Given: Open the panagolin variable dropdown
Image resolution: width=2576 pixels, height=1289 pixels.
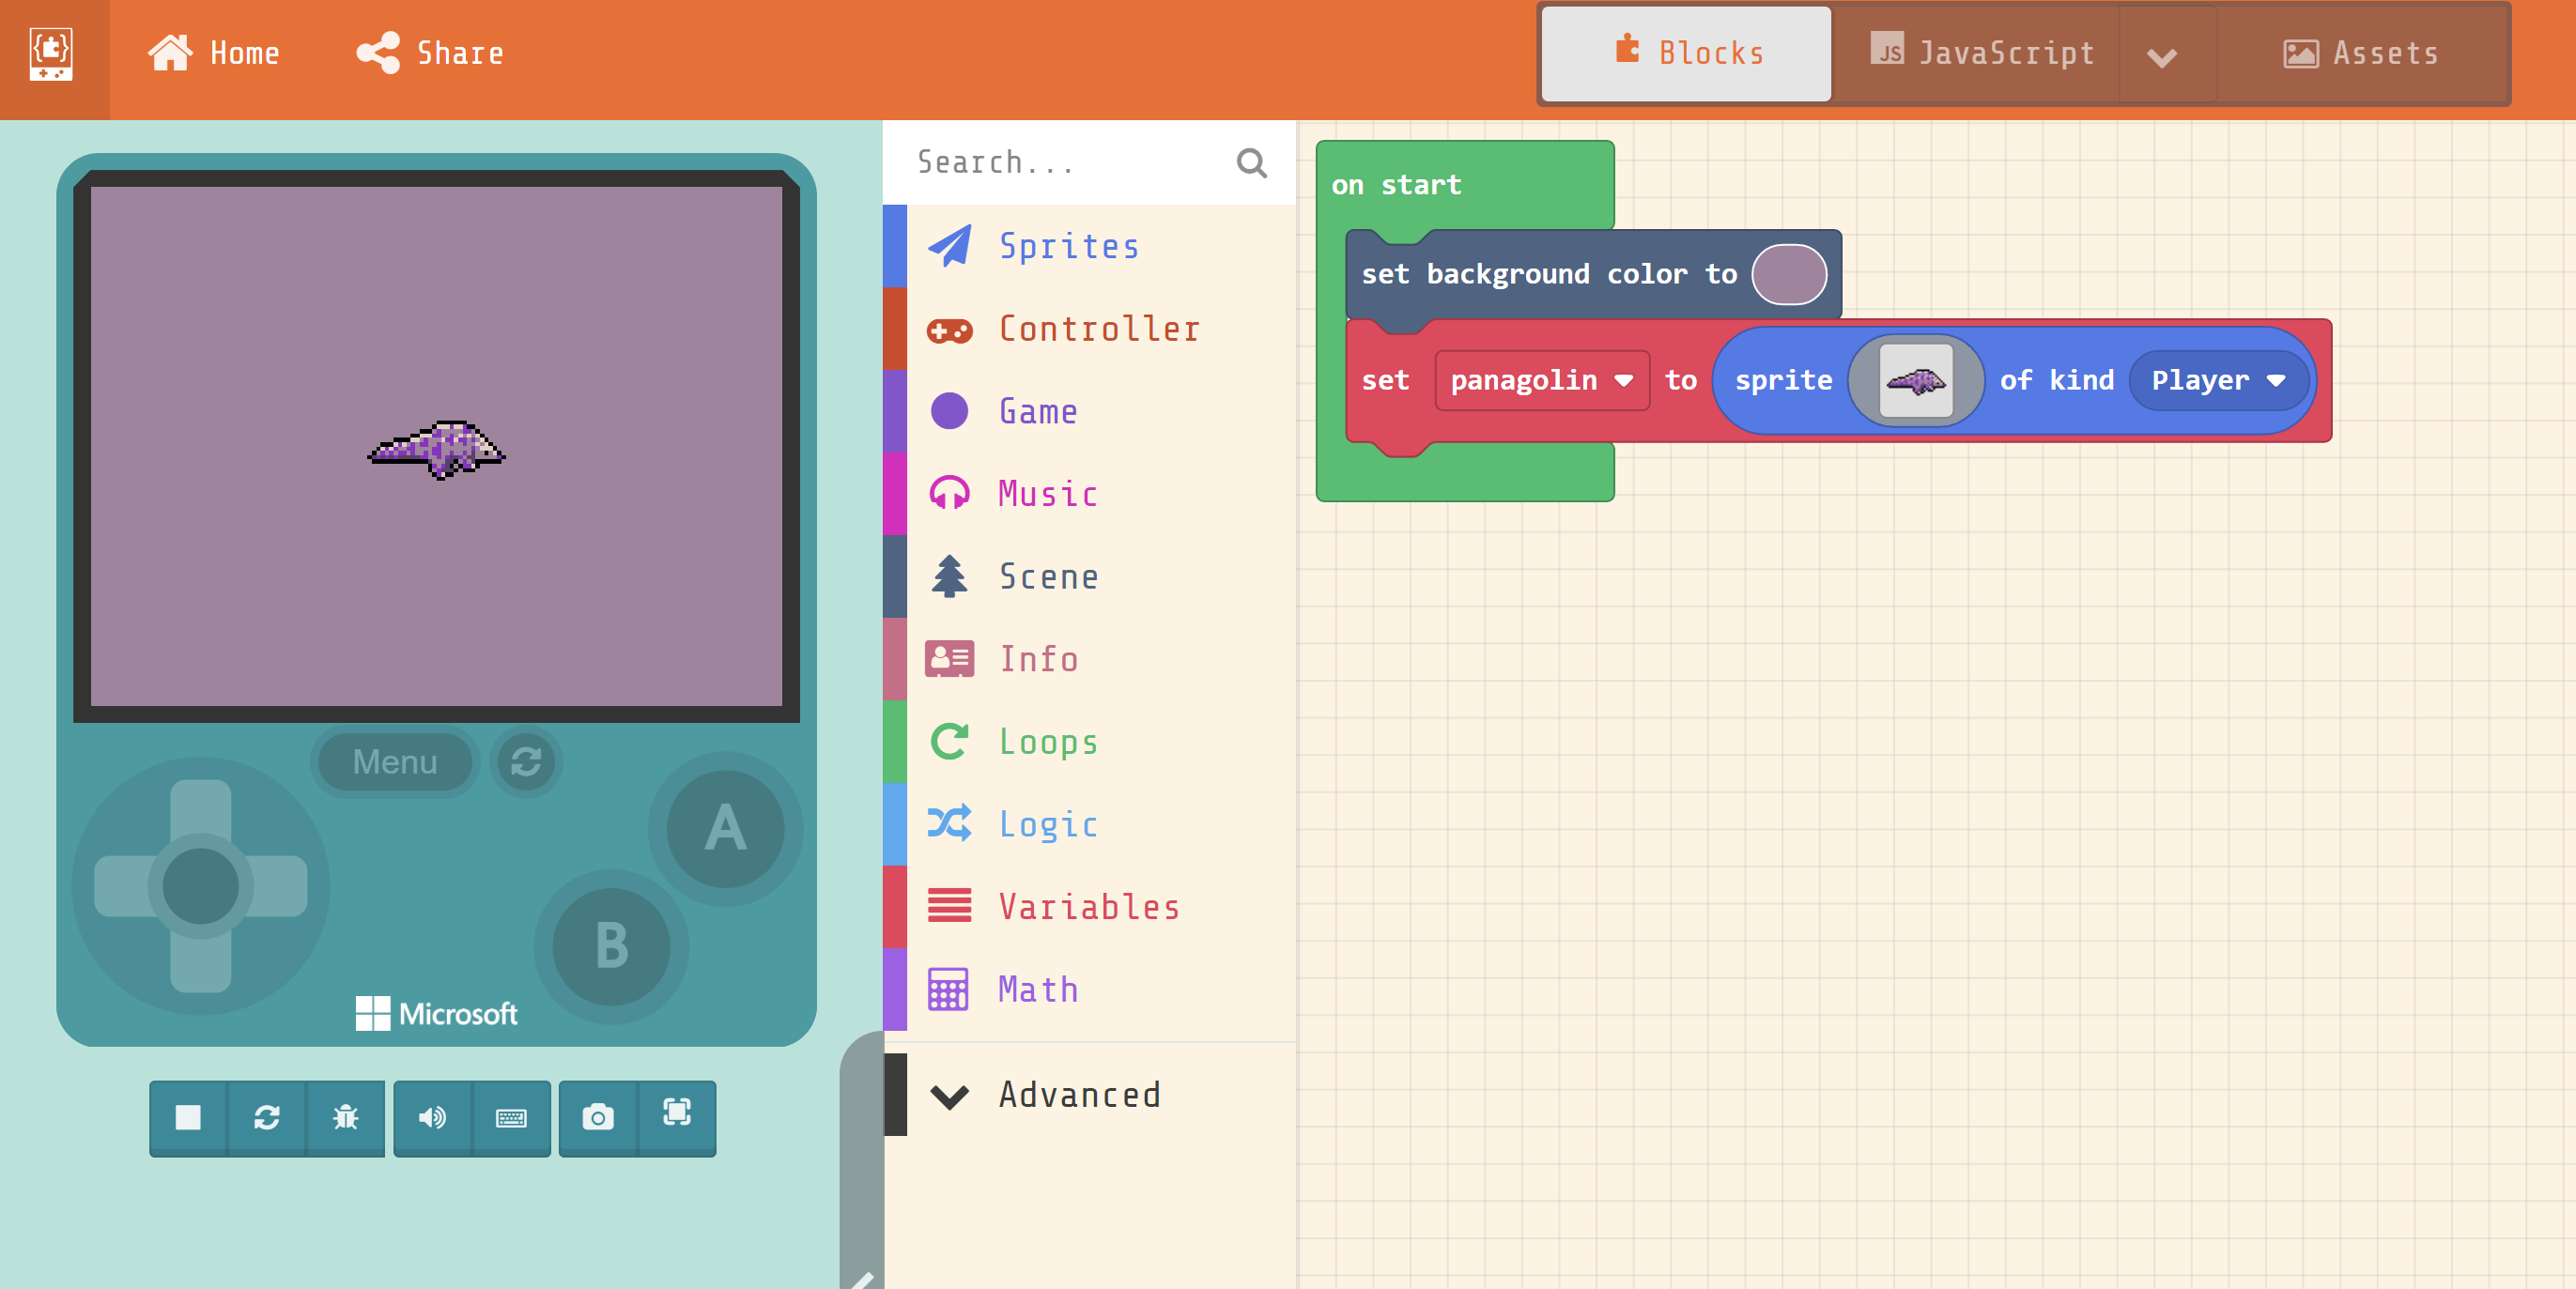Looking at the screenshot, I should pos(1542,380).
